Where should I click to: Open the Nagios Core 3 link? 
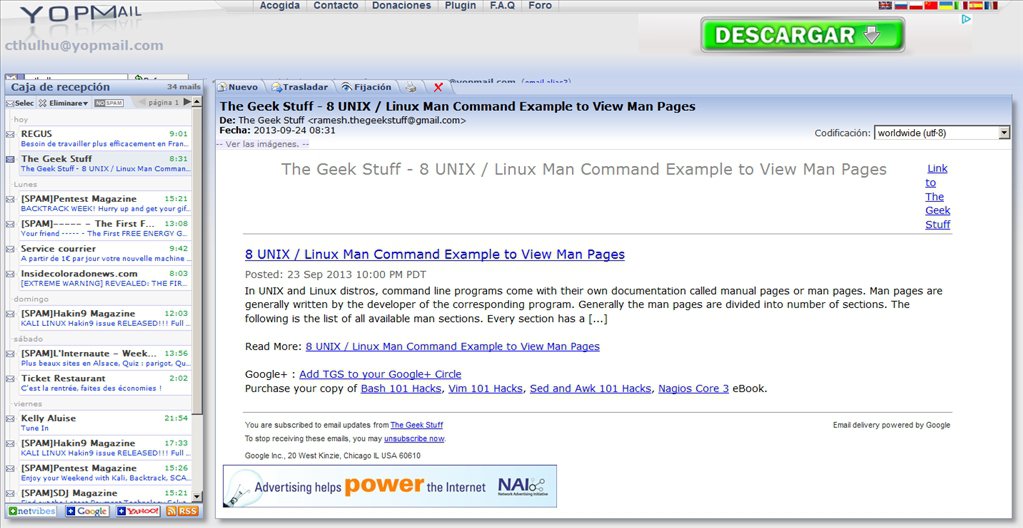[694, 389]
